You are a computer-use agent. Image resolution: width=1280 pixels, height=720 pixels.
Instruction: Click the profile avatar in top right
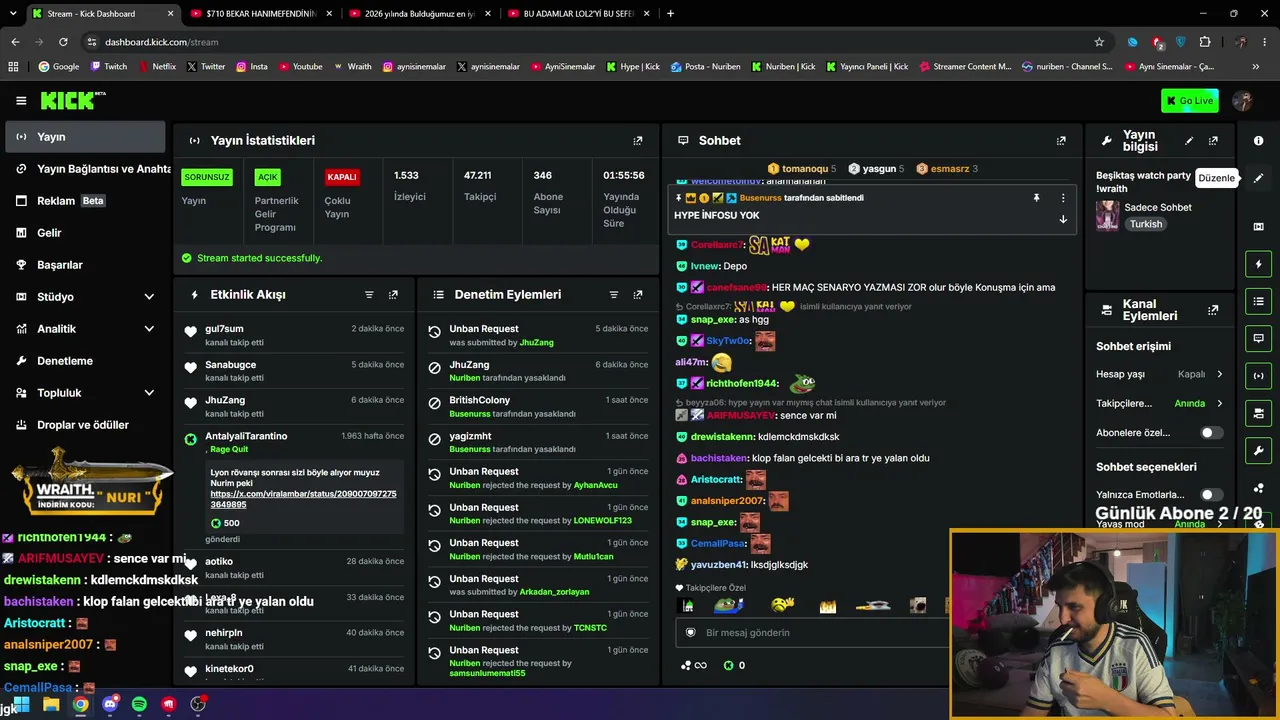coord(1243,101)
